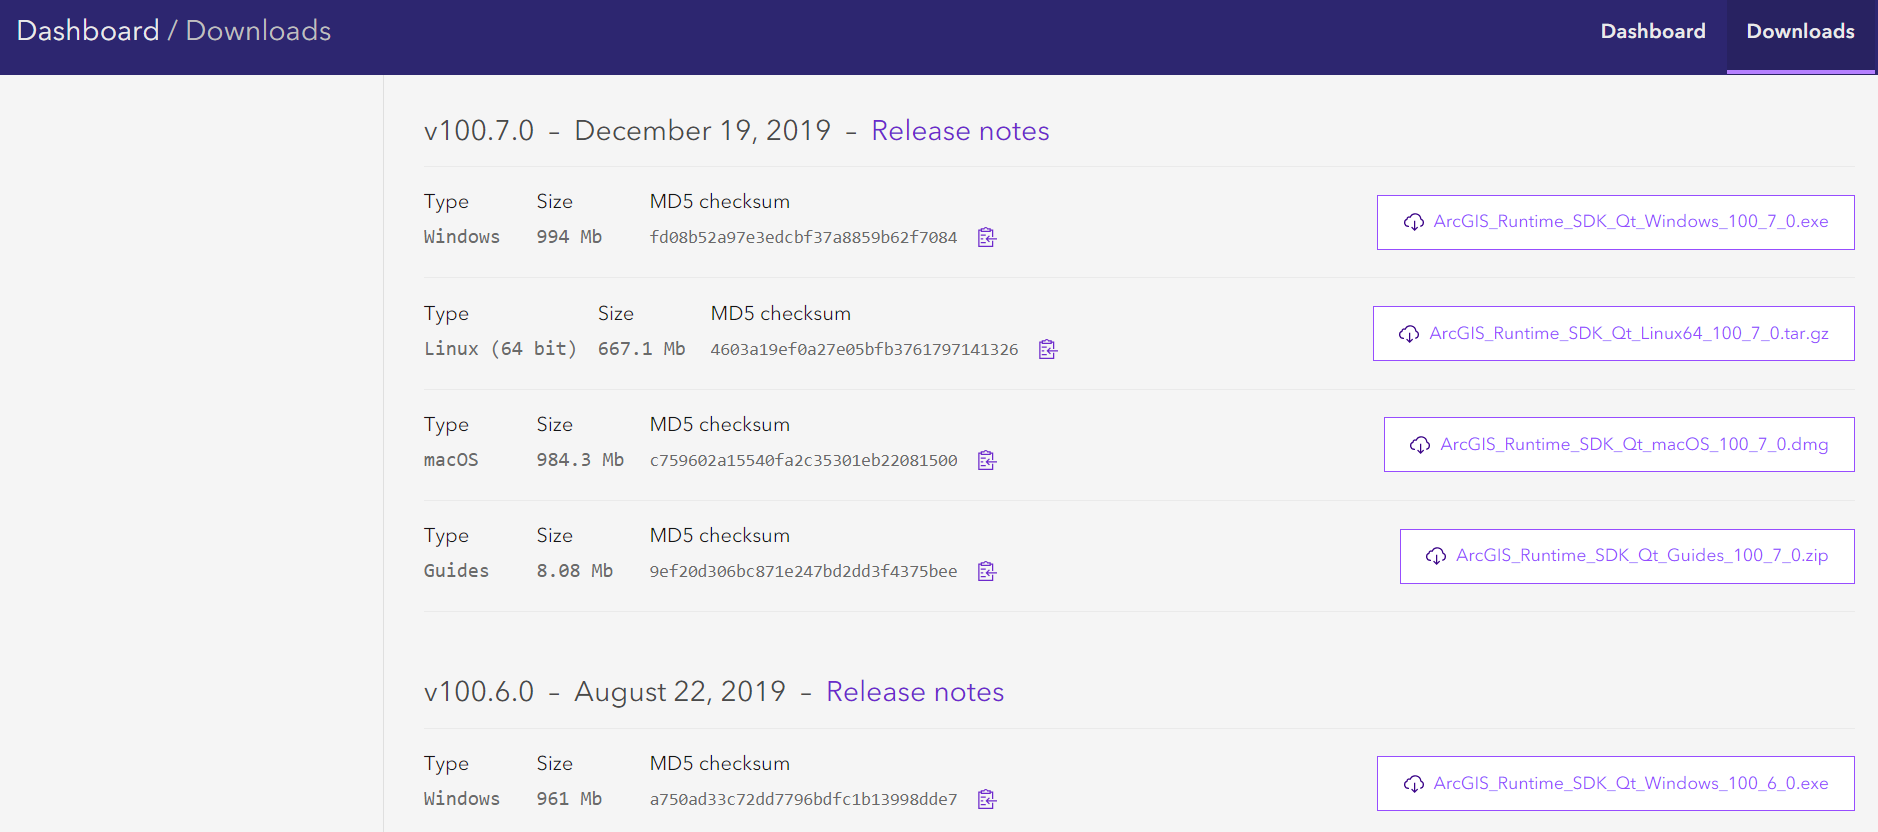The width and height of the screenshot is (1878, 832).
Task: Click the v100.6.0 version heading
Action: [x=479, y=692]
